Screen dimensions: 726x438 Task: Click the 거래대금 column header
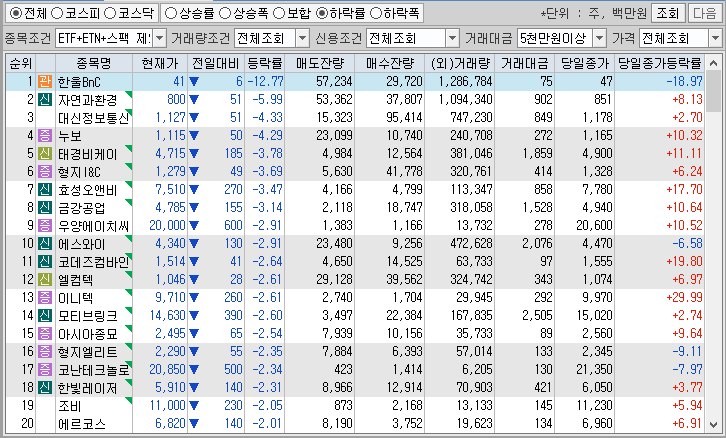(x=524, y=63)
